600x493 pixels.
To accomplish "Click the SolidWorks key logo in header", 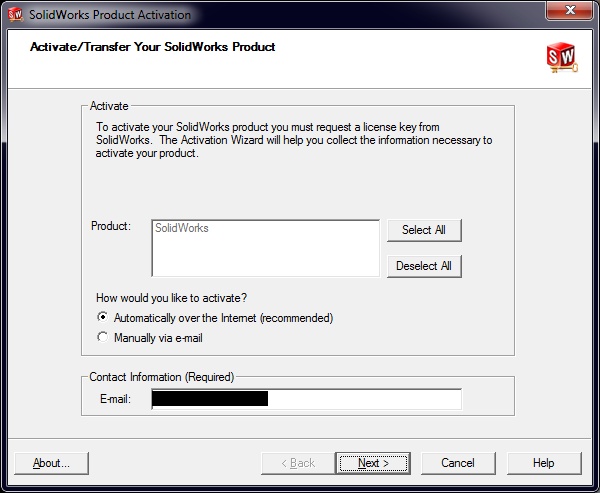I will [562, 57].
